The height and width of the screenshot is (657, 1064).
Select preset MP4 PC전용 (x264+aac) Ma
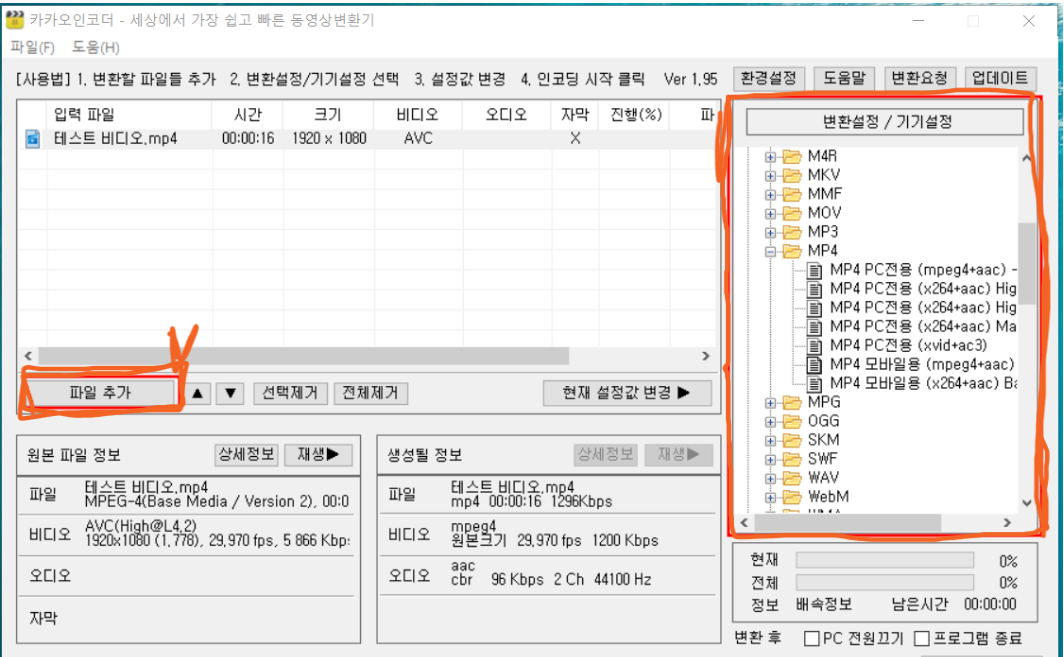click(x=923, y=326)
